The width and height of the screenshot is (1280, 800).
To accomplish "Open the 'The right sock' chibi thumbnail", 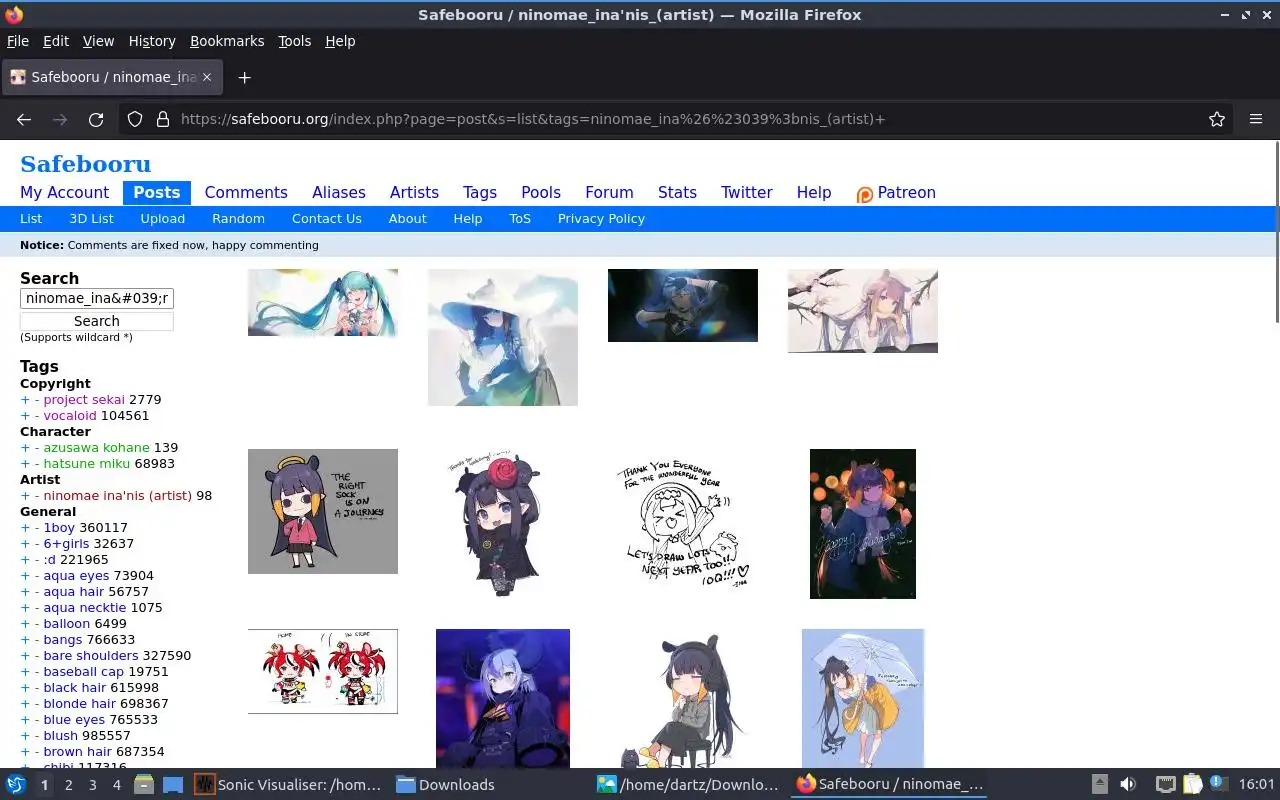I will (x=323, y=511).
